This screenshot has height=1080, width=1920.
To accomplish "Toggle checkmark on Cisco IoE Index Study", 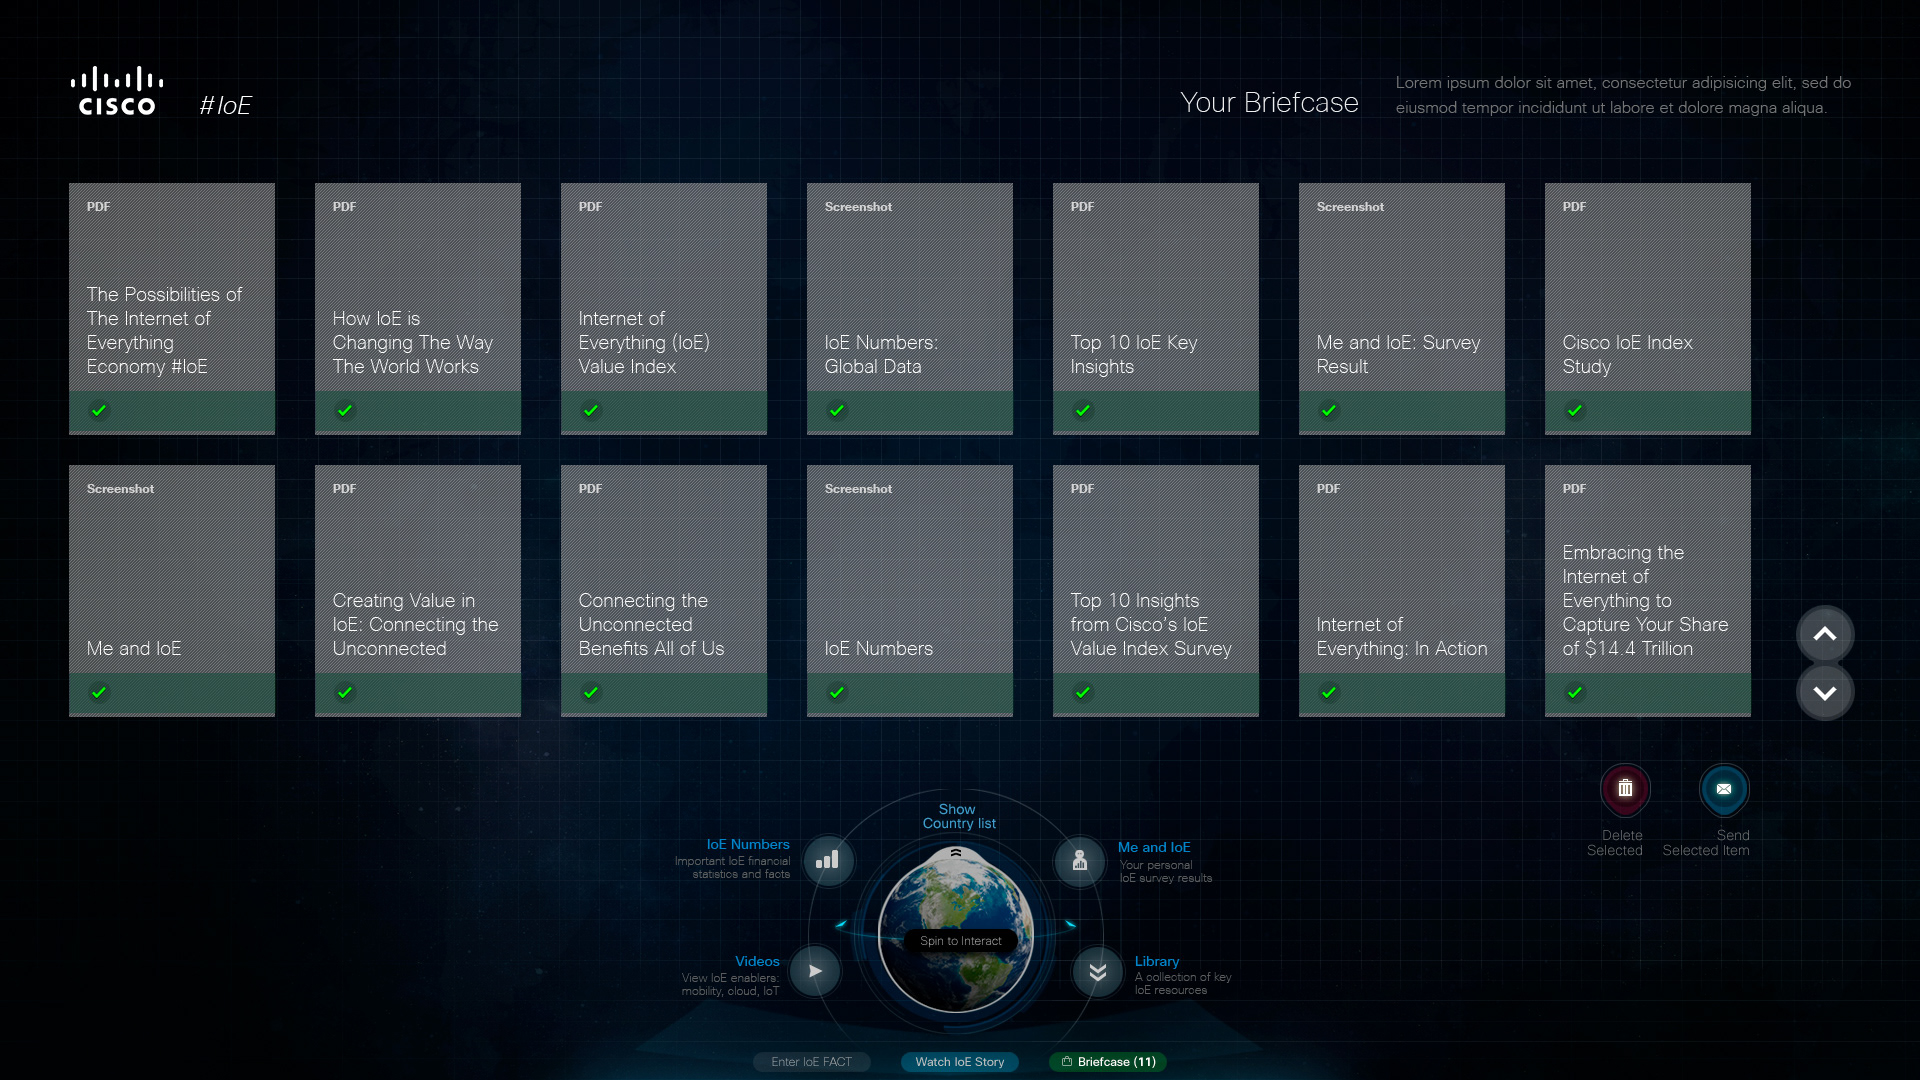I will coord(1575,410).
